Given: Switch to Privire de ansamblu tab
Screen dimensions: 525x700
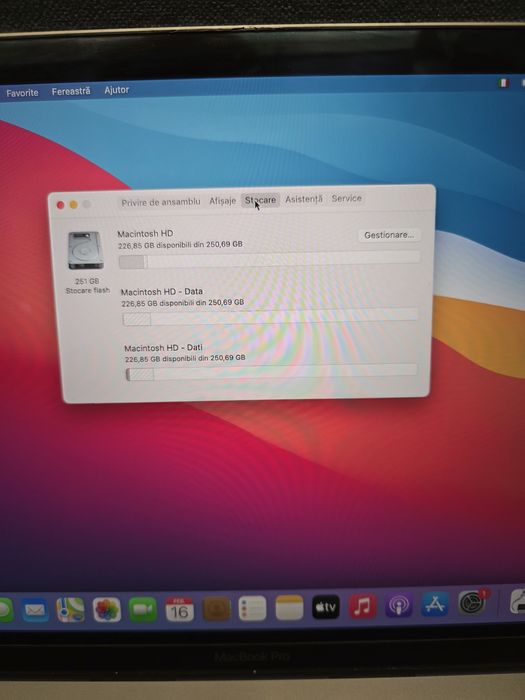Looking at the screenshot, I should (x=161, y=202).
